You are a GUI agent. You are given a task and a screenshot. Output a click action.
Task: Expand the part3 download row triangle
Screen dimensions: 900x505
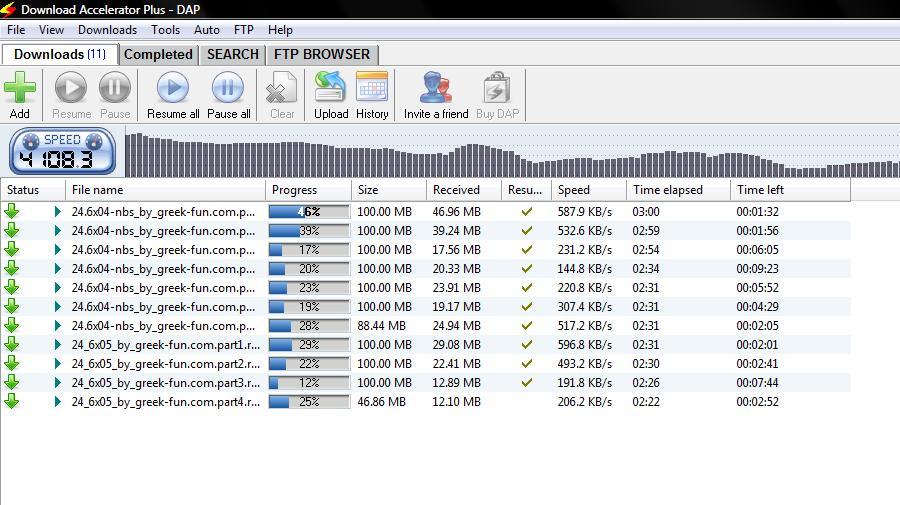57,382
